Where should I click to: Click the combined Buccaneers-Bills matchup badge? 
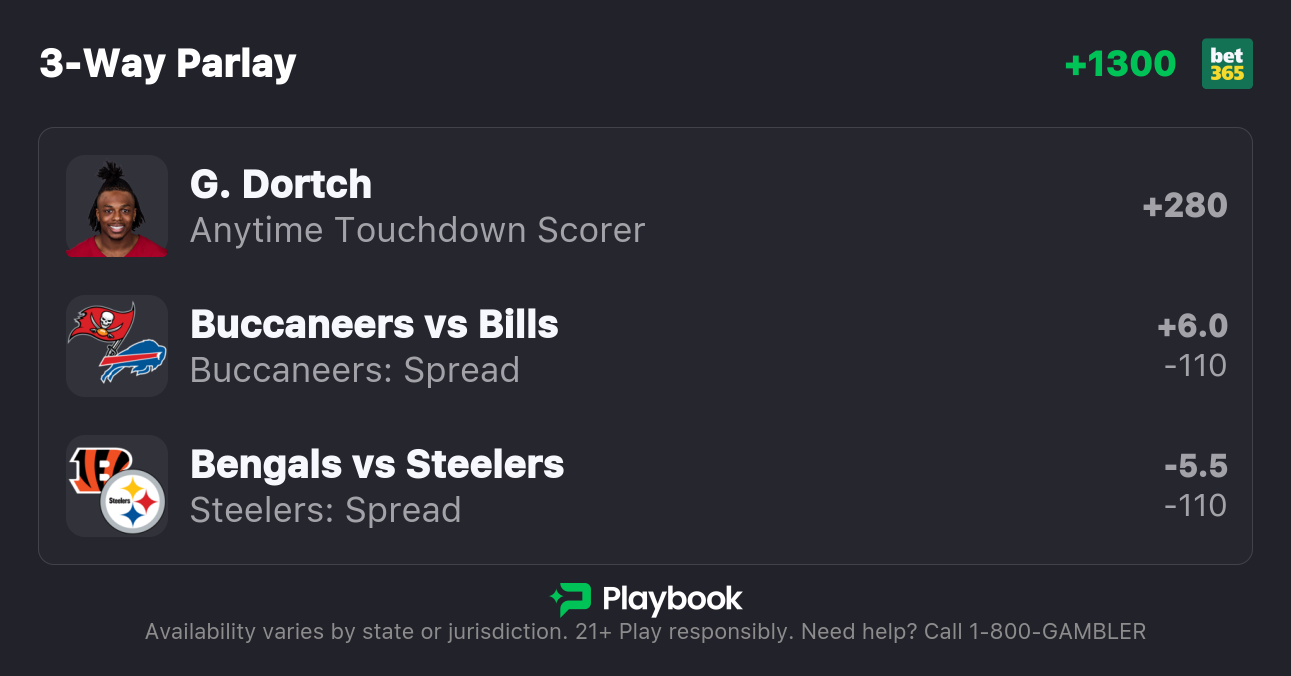pyautogui.click(x=116, y=345)
